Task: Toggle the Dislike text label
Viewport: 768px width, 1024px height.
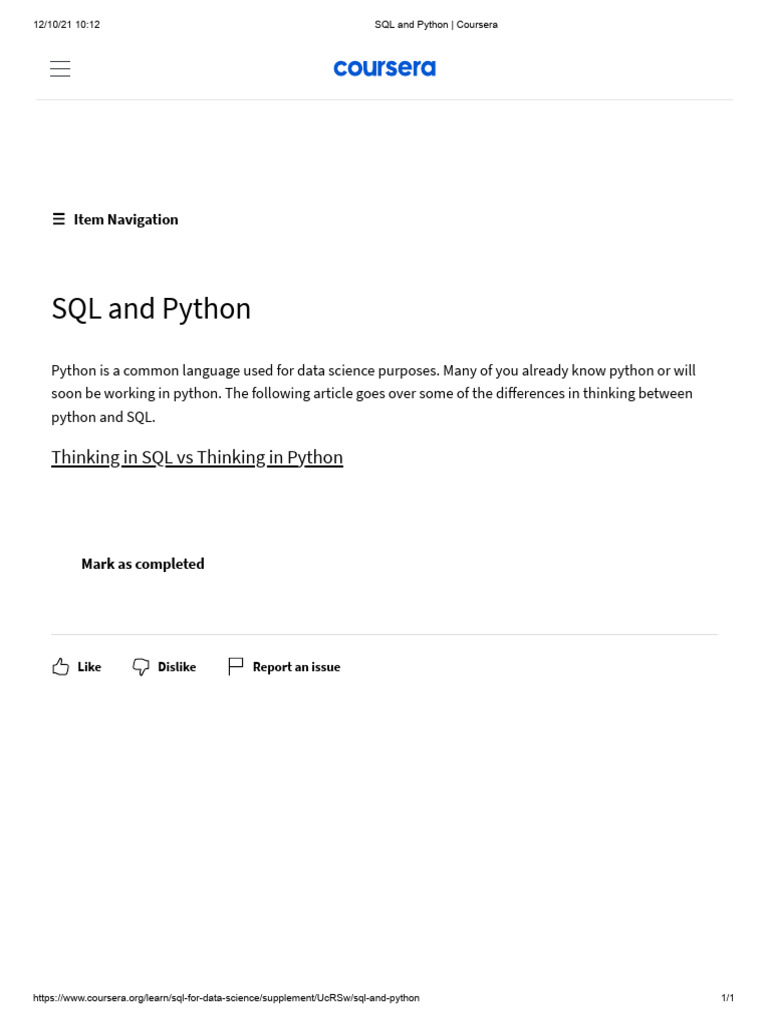Action: pyautogui.click(x=177, y=667)
